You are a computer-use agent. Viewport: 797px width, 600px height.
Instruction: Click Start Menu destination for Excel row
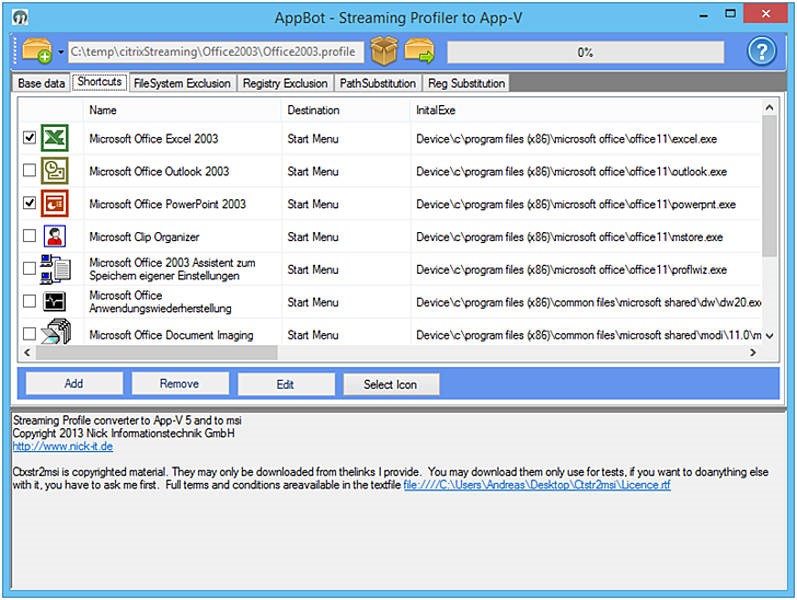click(313, 139)
